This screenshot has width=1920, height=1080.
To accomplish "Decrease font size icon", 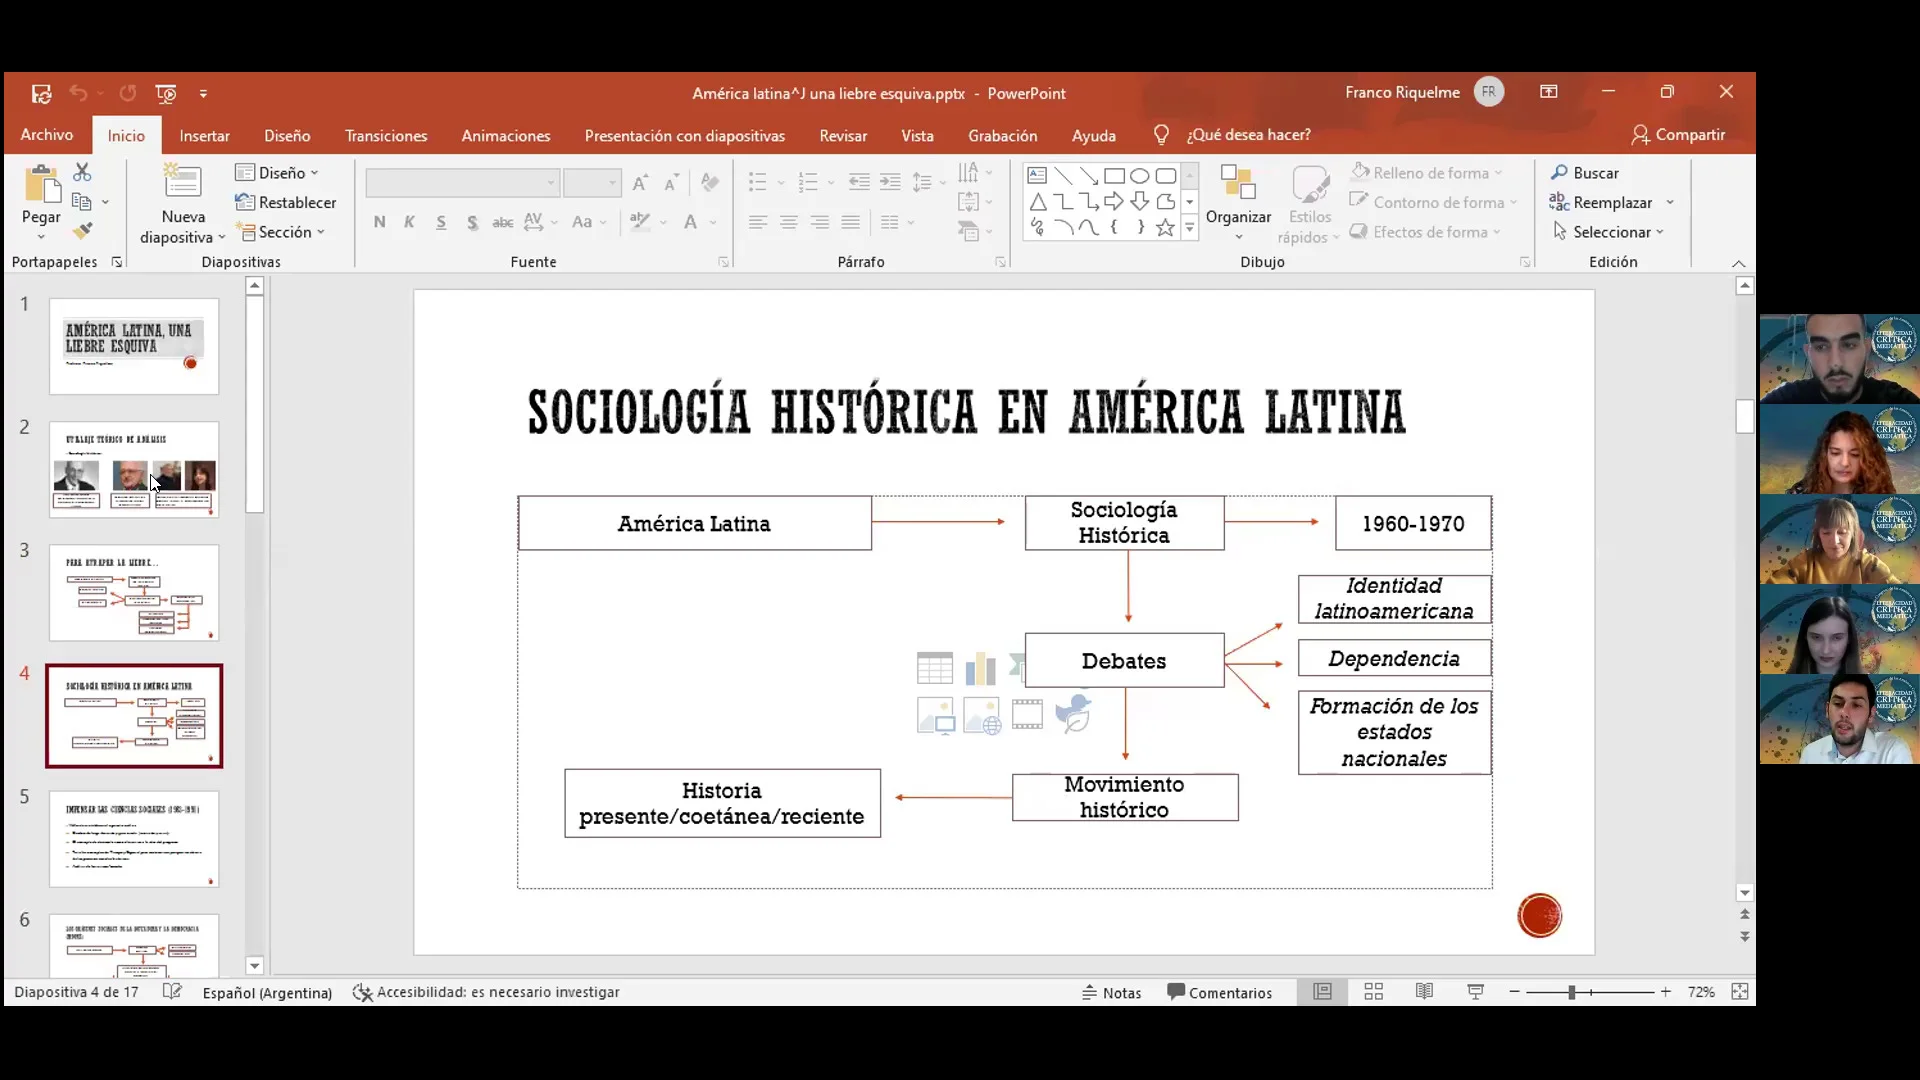I will 672,182.
